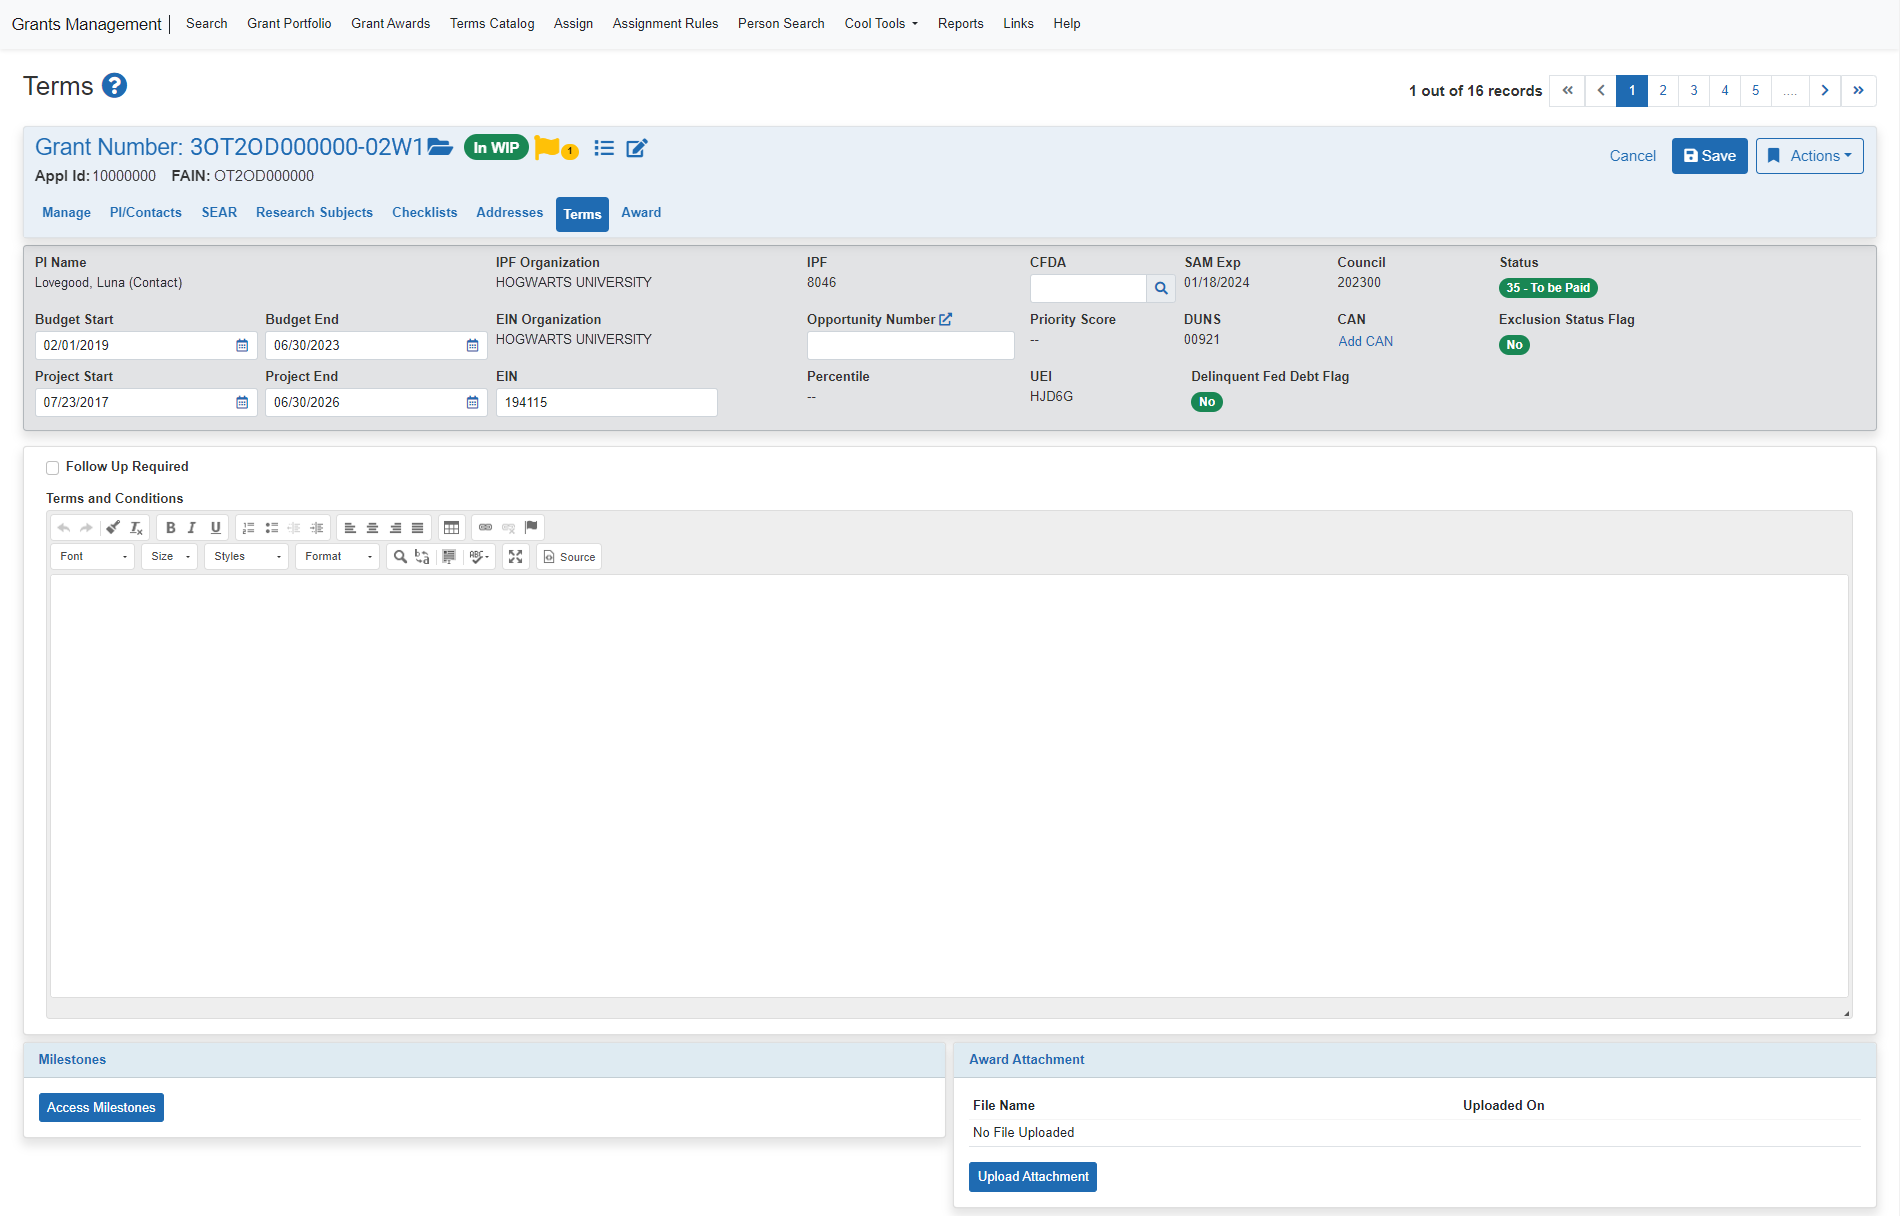This screenshot has height=1216, width=1900.
Task: Check the Follow Up Required checkbox
Action: pyautogui.click(x=52, y=468)
